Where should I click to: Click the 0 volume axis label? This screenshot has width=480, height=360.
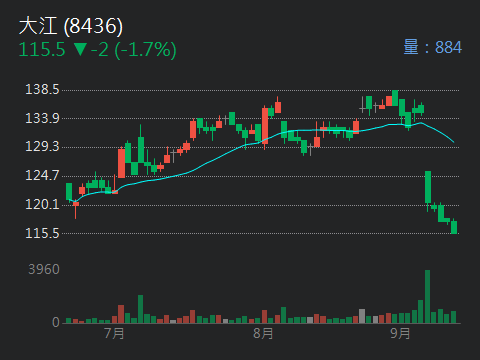coord(56,322)
